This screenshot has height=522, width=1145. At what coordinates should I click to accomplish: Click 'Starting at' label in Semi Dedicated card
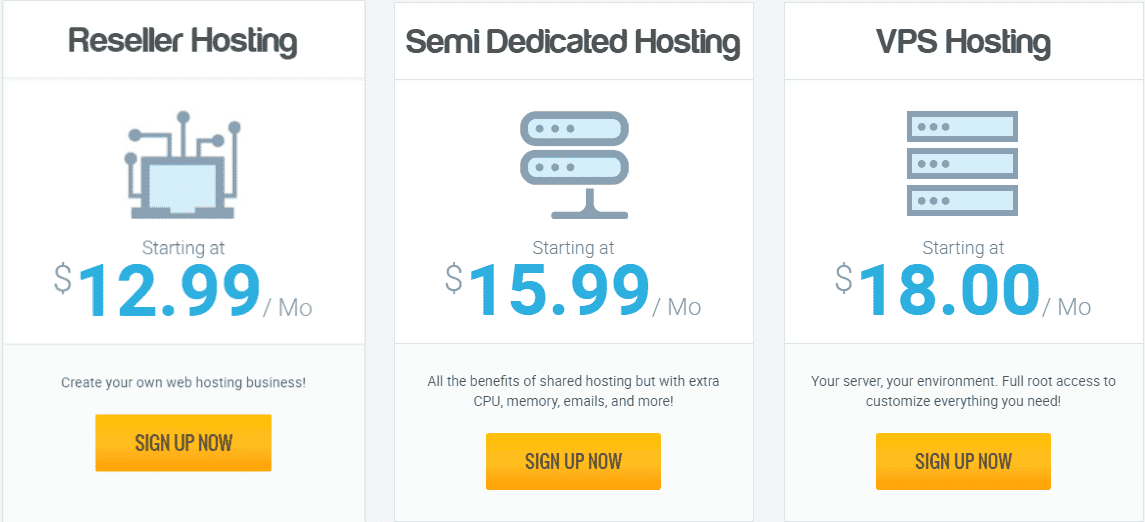(573, 248)
